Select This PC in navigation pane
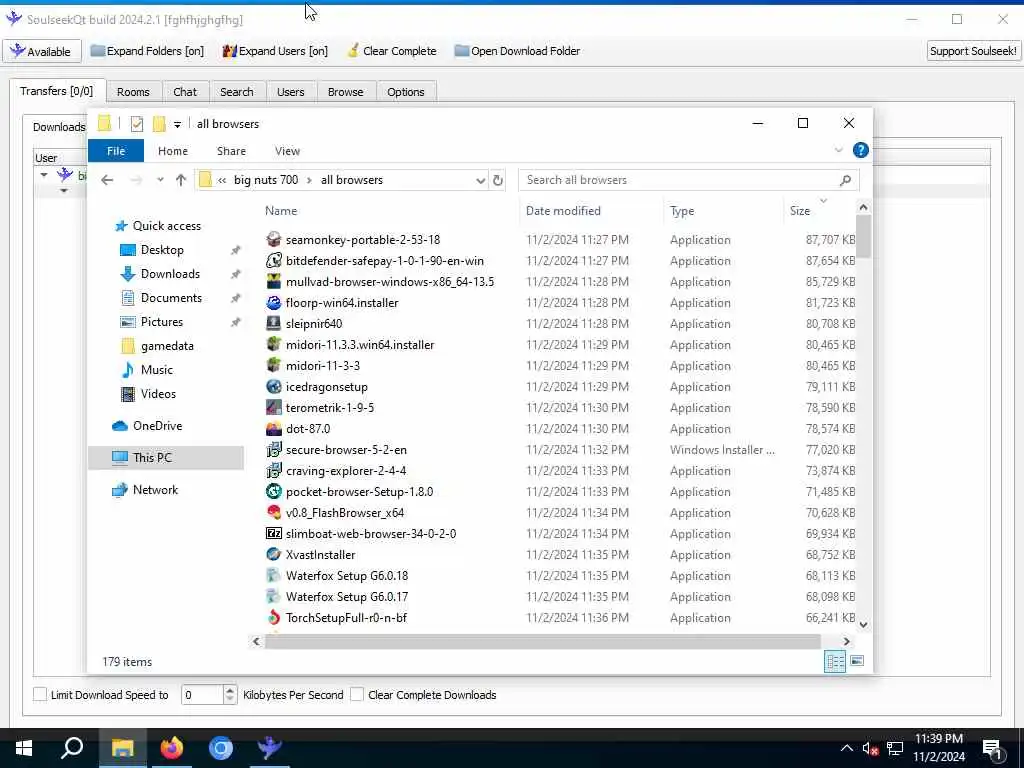Viewport: 1024px width, 768px height. (167, 458)
